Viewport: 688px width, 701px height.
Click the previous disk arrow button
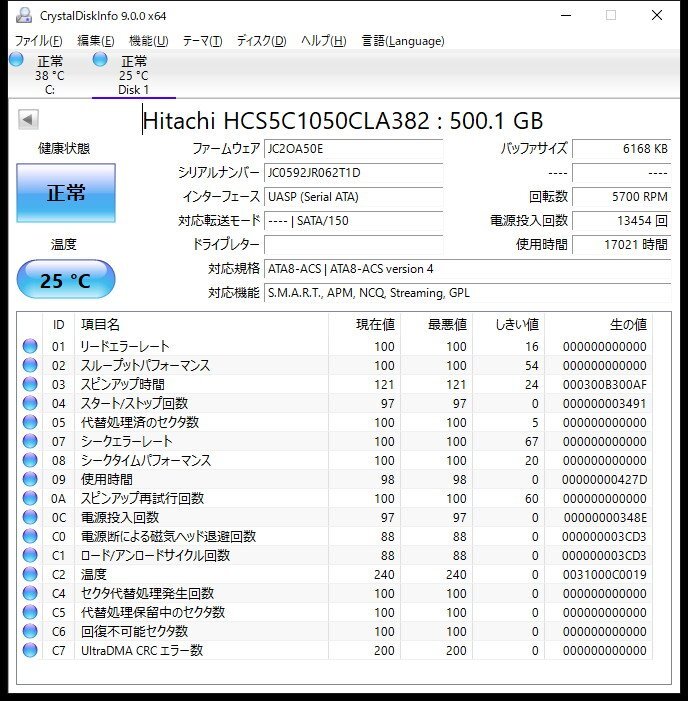[x=28, y=119]
